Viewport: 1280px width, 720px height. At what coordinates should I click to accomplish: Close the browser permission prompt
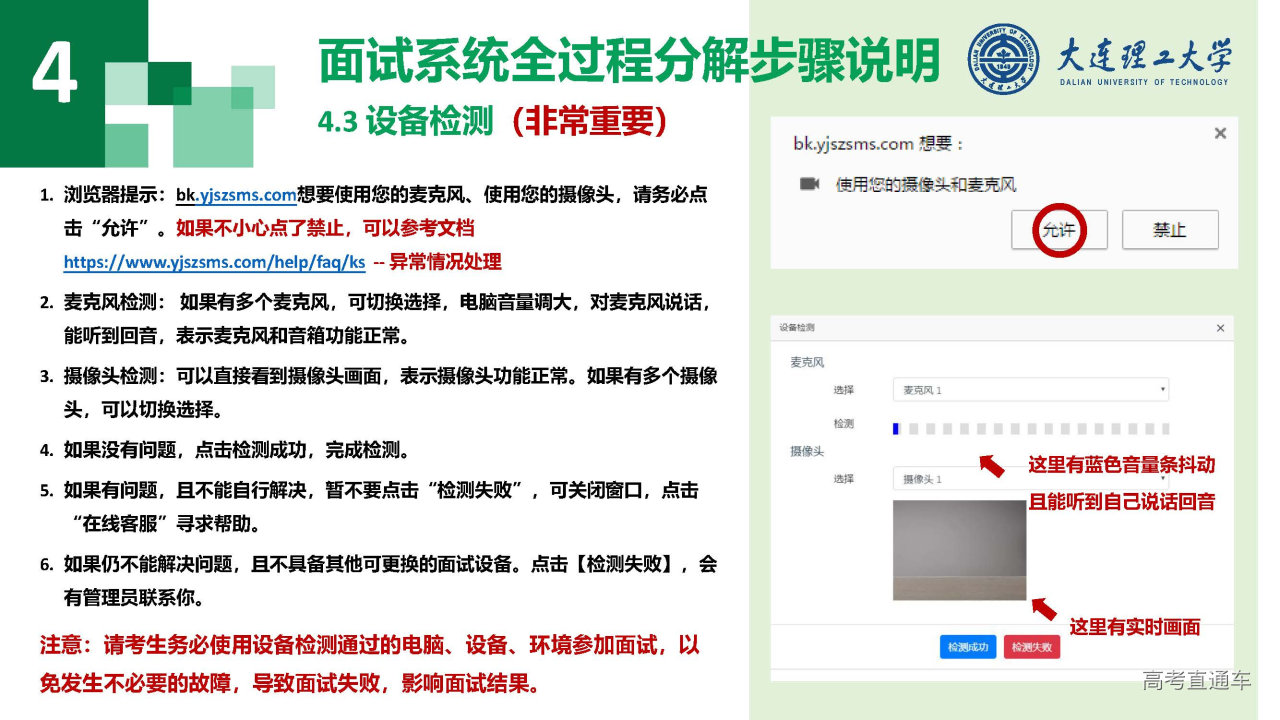(1219, 133)
